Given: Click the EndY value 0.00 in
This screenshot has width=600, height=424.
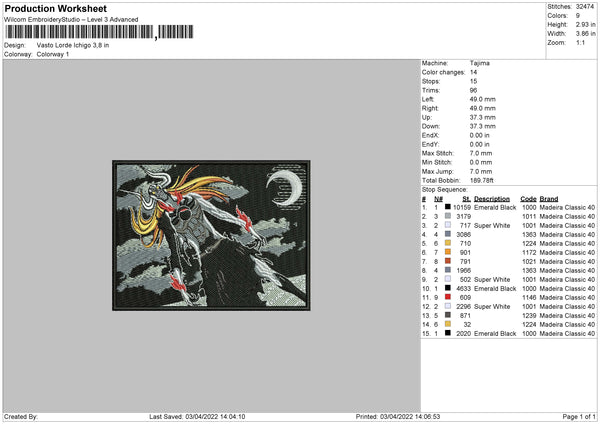Looking at the screenshot, I should [480, 144].
